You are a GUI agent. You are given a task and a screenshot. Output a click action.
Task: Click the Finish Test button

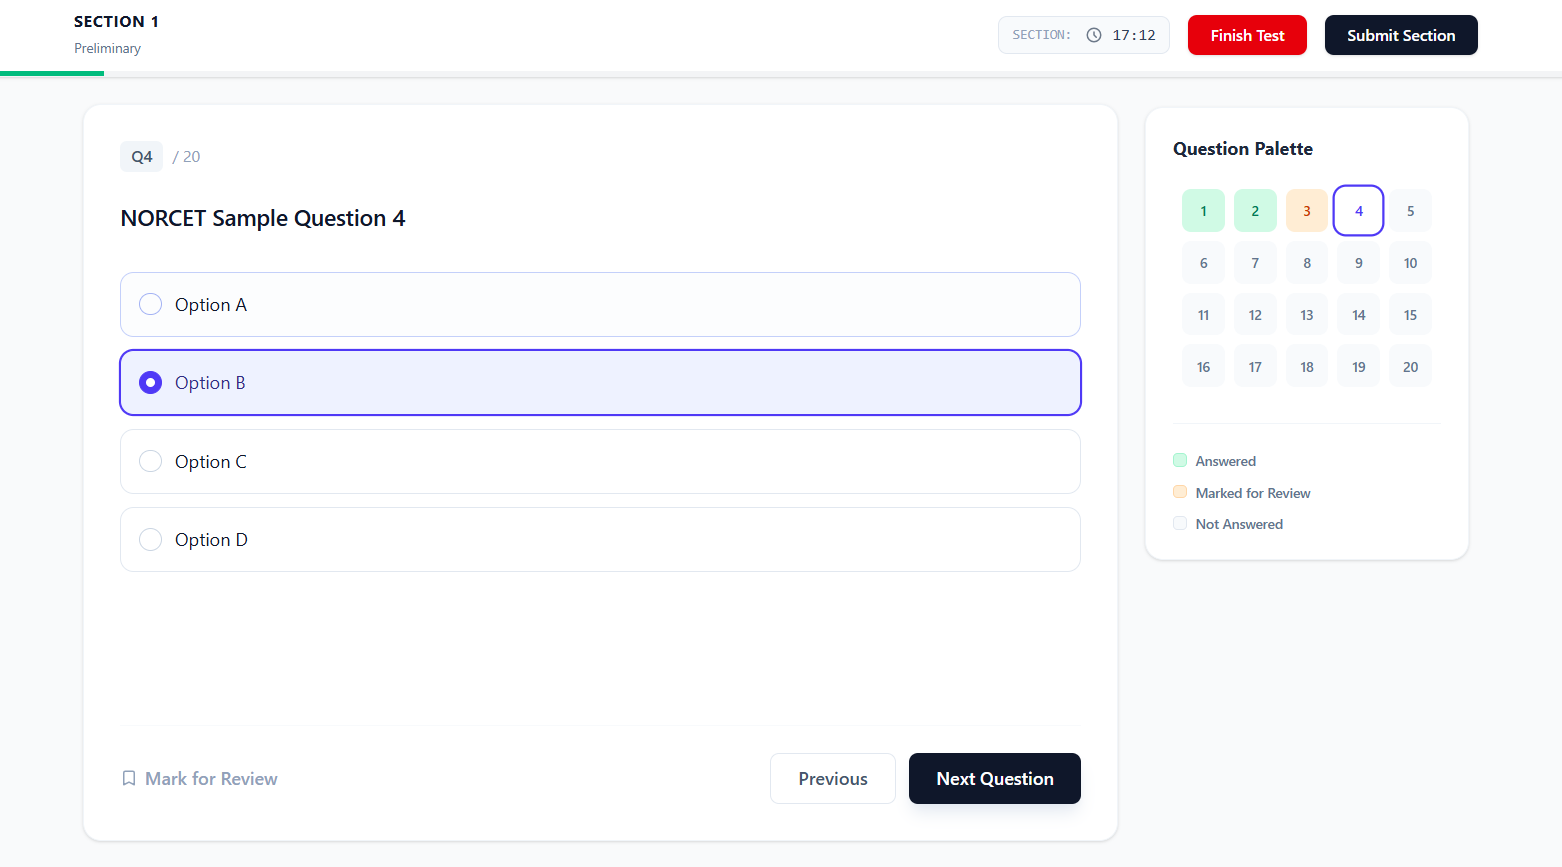click(x=1247, y=34)
